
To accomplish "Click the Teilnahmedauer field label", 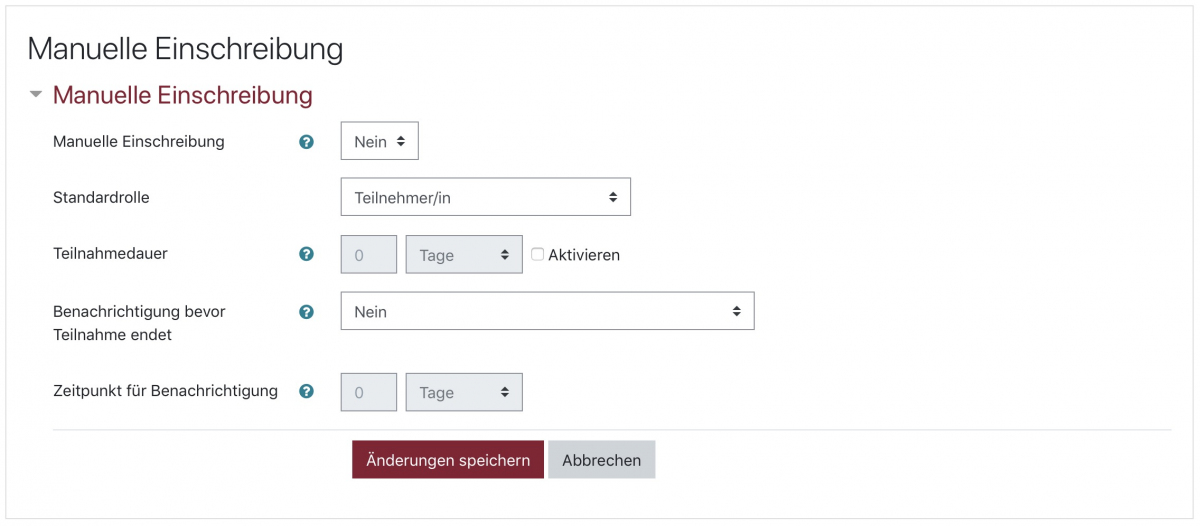I will [x=110, y=254].
